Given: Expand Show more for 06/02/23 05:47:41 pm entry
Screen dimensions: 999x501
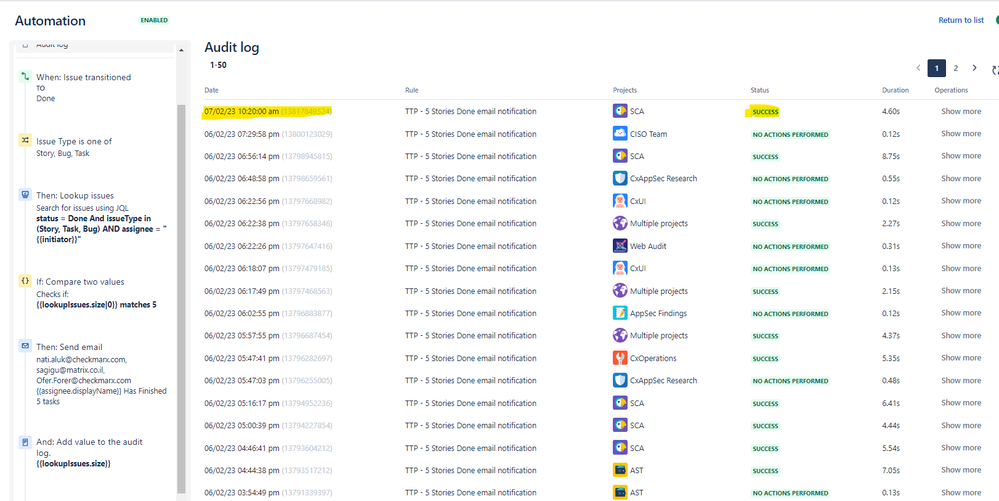Looking at the screenshot, I should (961, 358).
